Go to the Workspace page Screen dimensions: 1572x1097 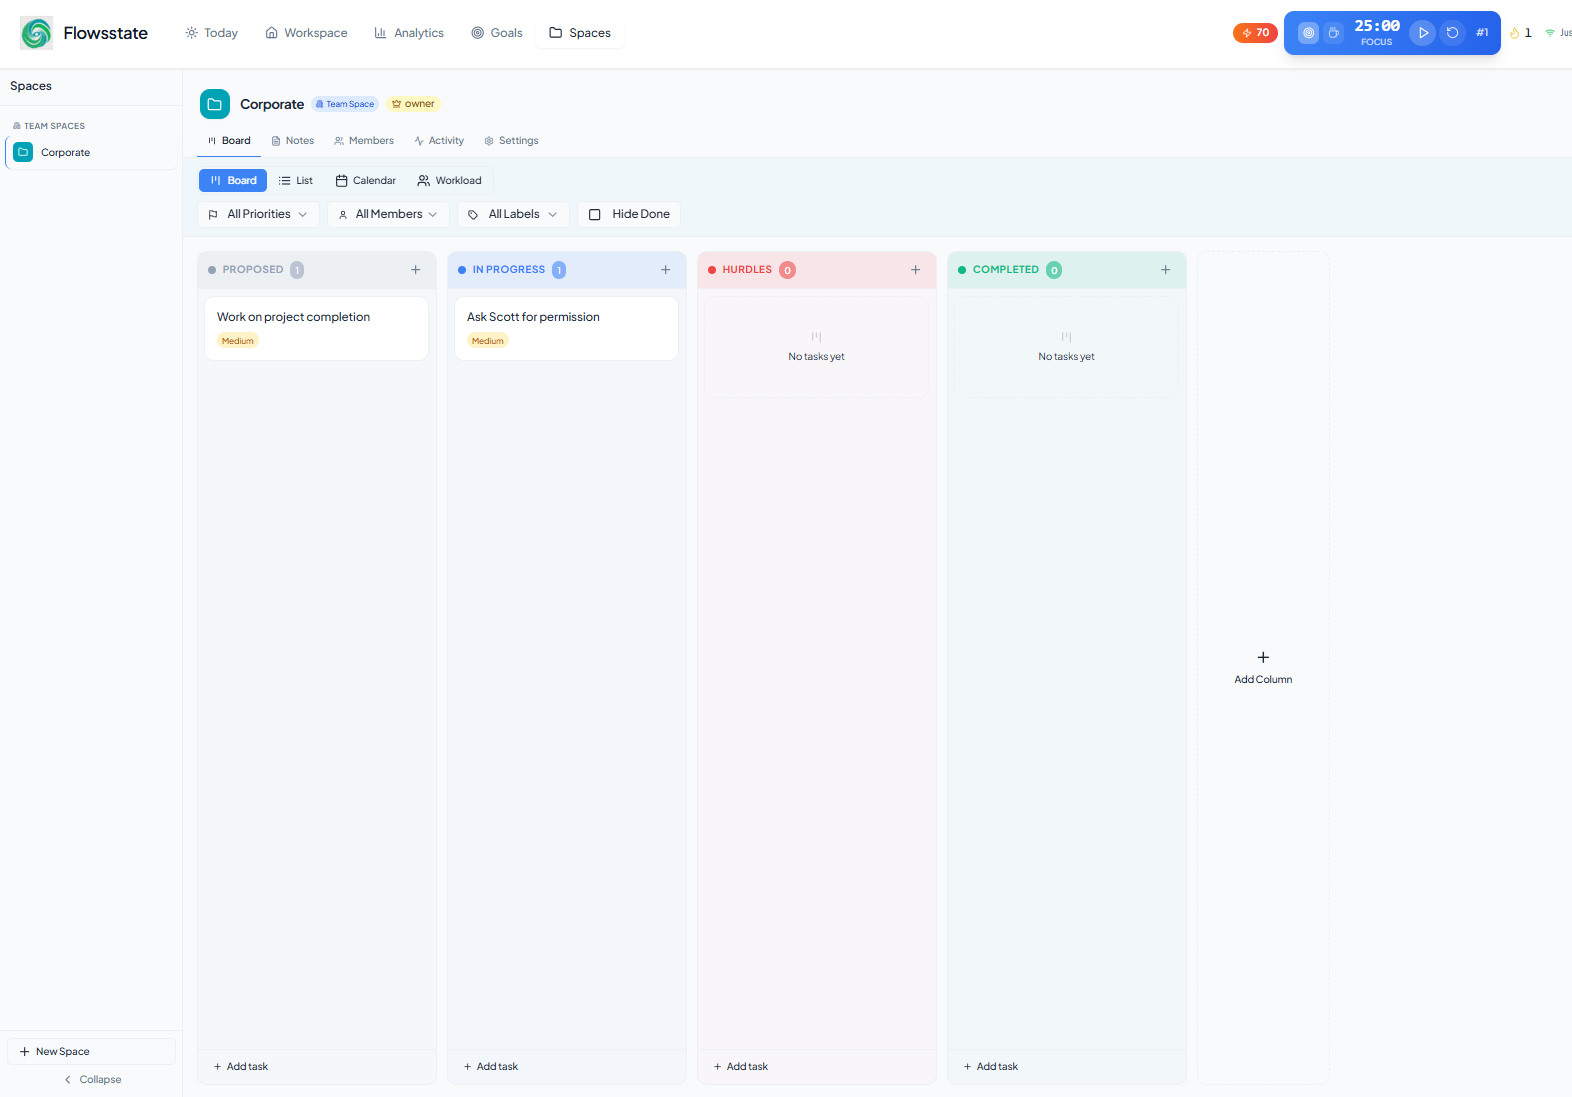(x=306, y=33)
